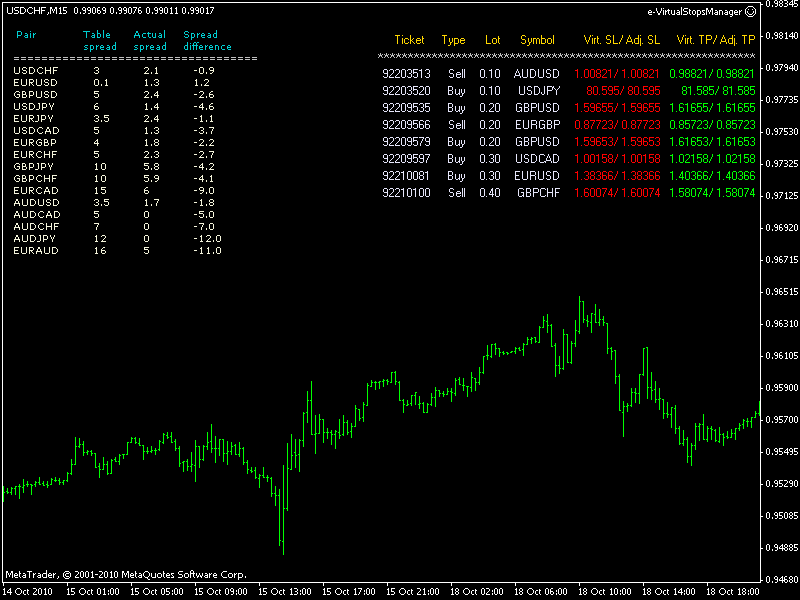Click the EURGBP pair in spread table
Viewport: 800px width, 600px height.
click(x=35, y=142)
